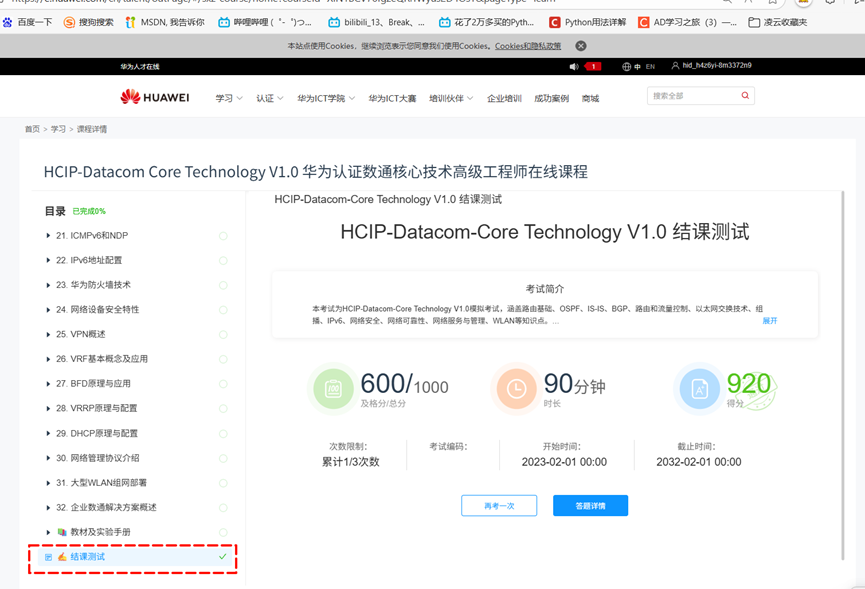Open the hid_h4z6yi-8m3372n9 user account

pyautogui.click(x=712, y=66)
